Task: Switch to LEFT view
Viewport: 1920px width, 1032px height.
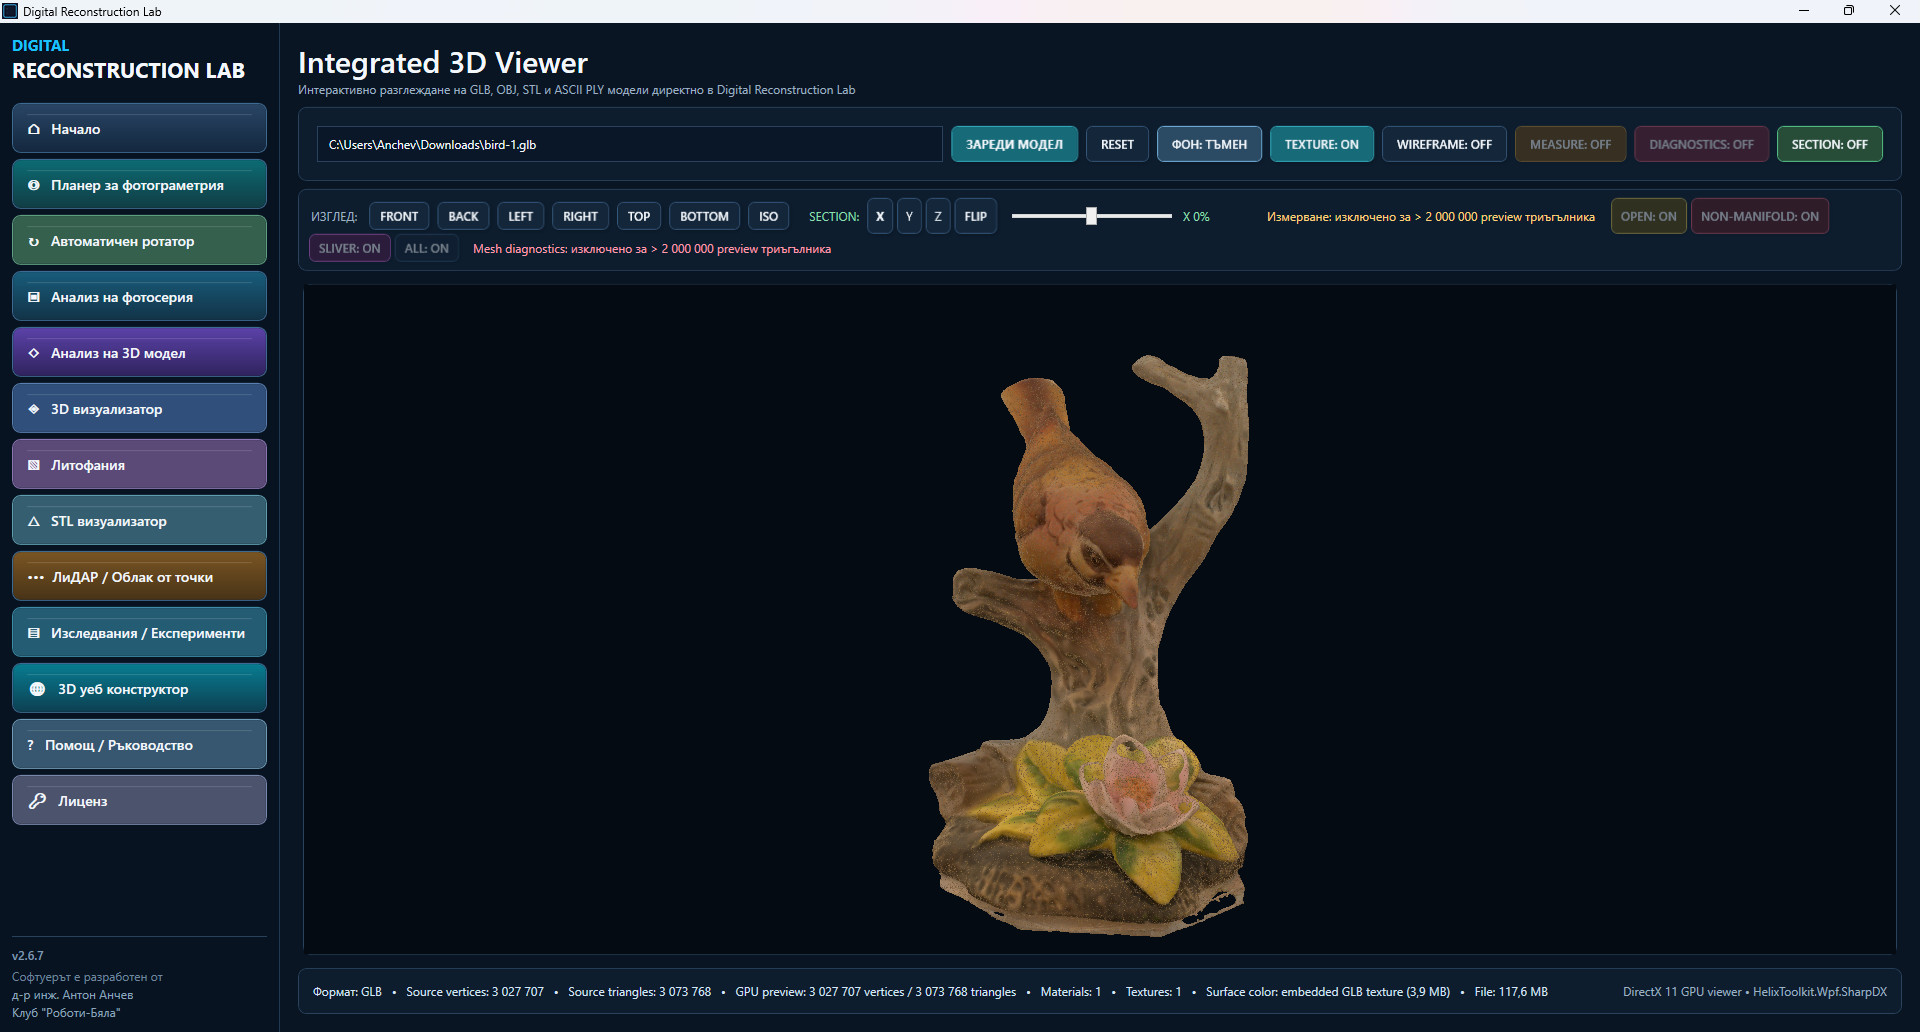Action: coord(520,216)
